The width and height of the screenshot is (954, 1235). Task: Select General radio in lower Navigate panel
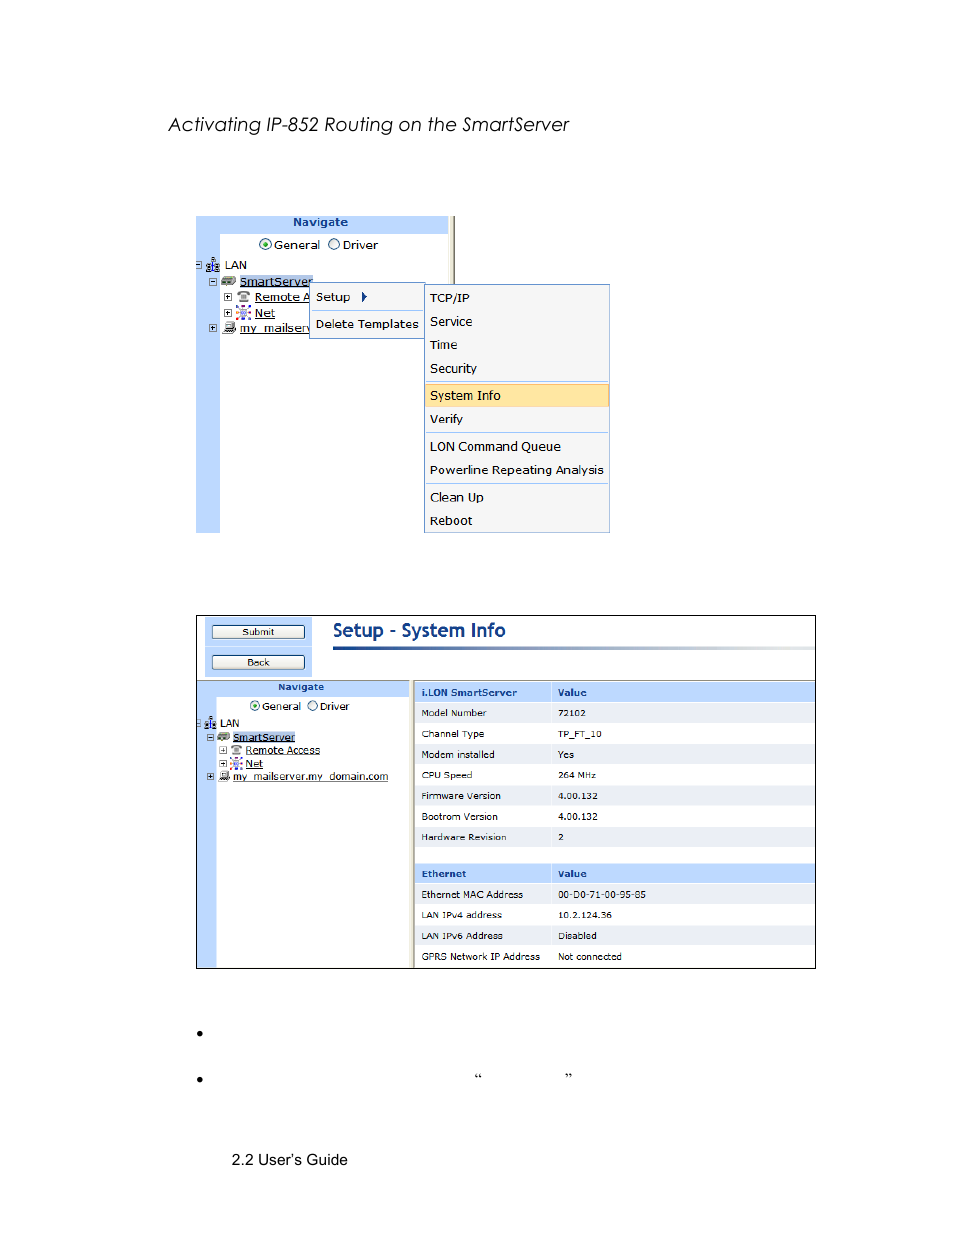(255, 706)
